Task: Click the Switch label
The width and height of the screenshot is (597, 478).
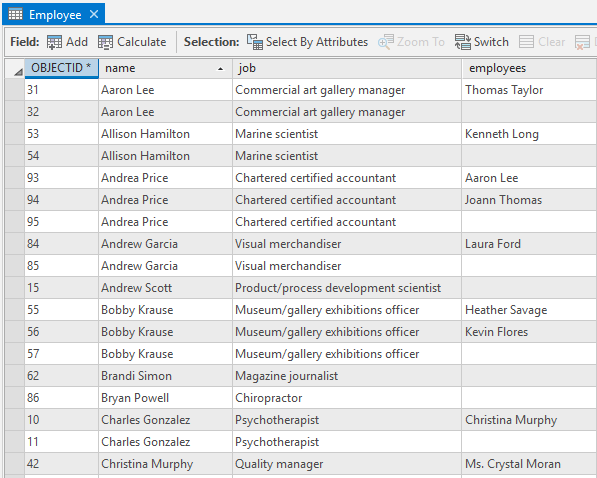Action: point(491,42)
